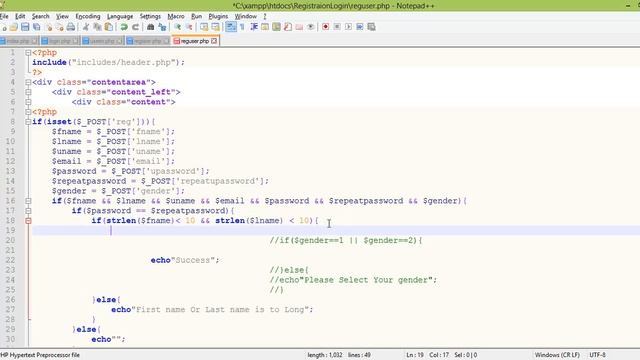Open Find with the binoculars icon
The width and height of the screenshot is (640, 360).
[150, 27]
